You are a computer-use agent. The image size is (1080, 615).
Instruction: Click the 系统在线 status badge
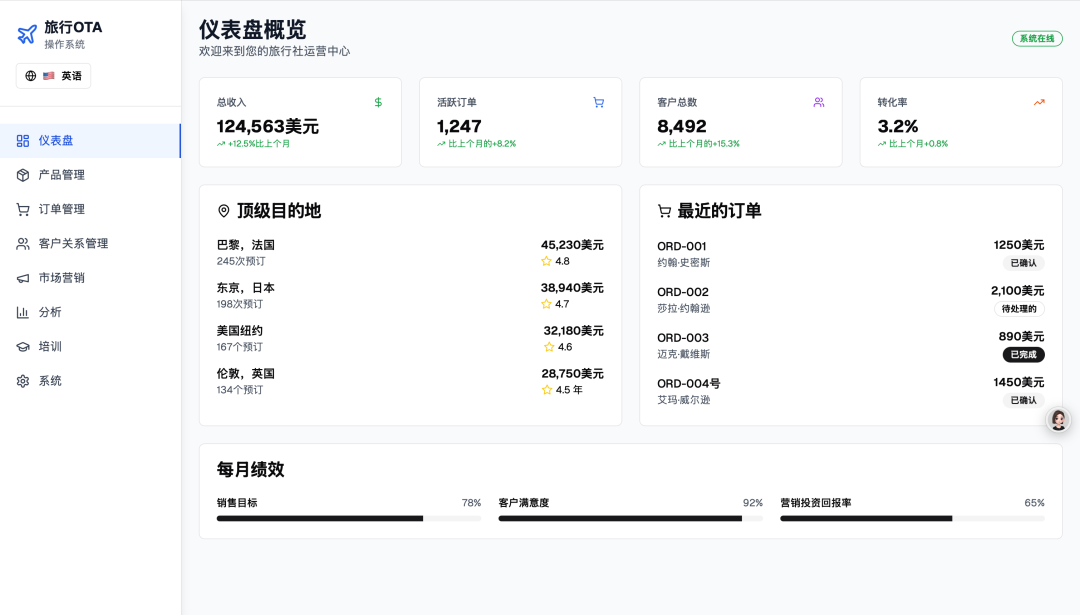(1037, 39)
